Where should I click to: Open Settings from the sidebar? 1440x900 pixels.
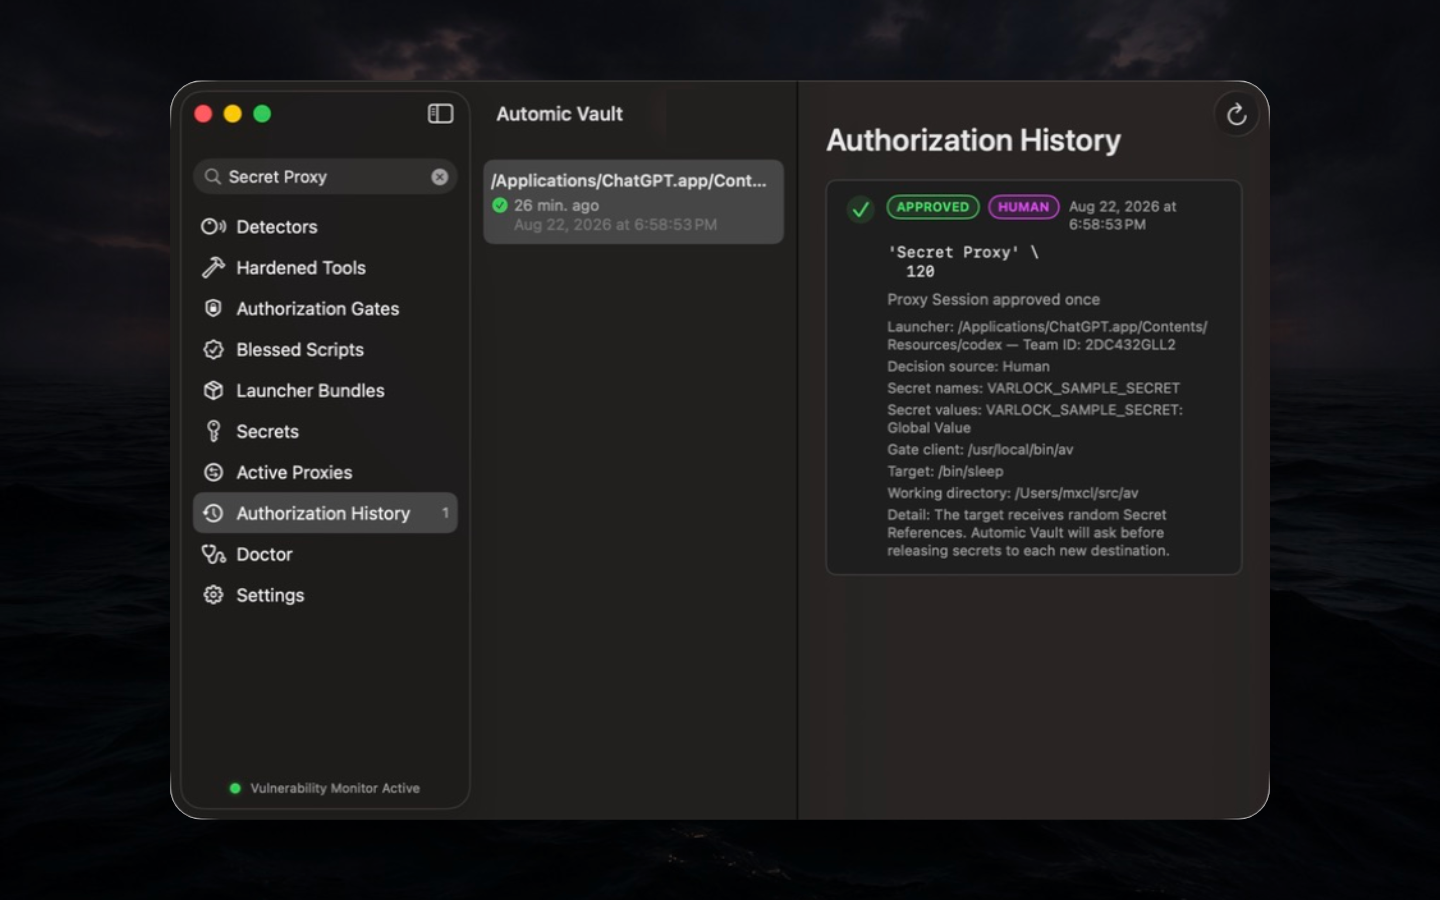325,596
